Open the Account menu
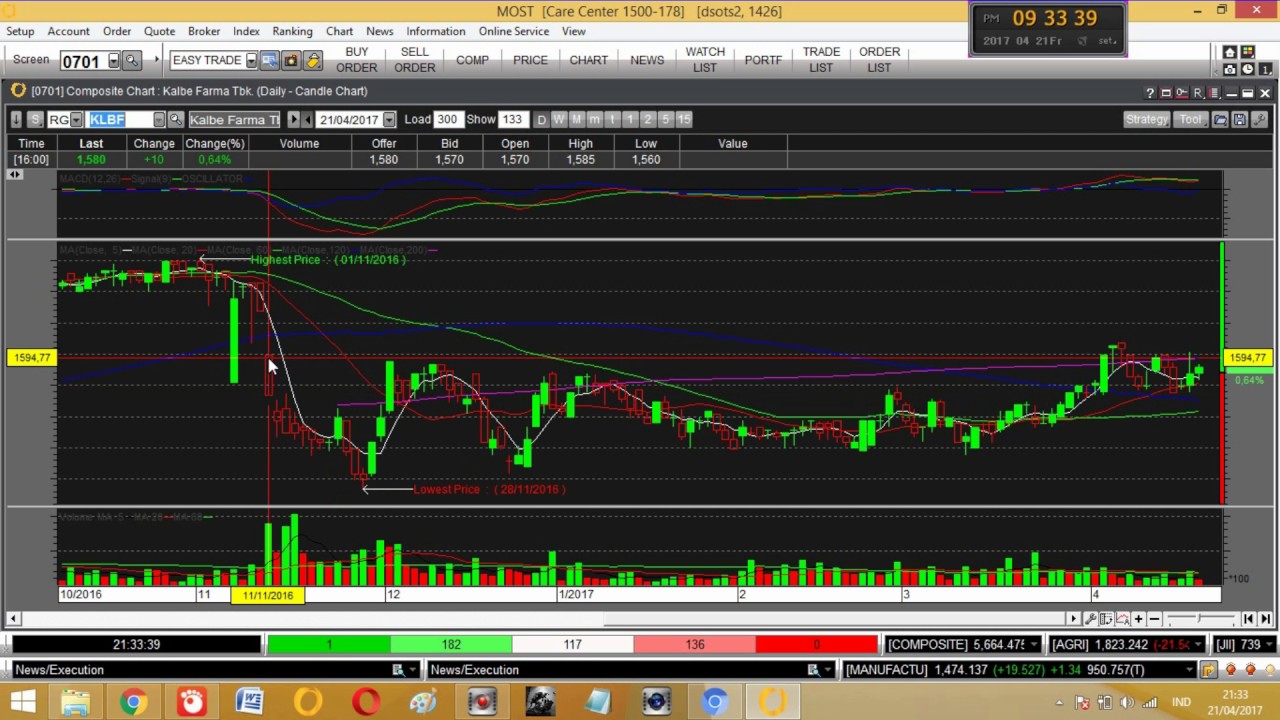 click(x=69, y=31)
